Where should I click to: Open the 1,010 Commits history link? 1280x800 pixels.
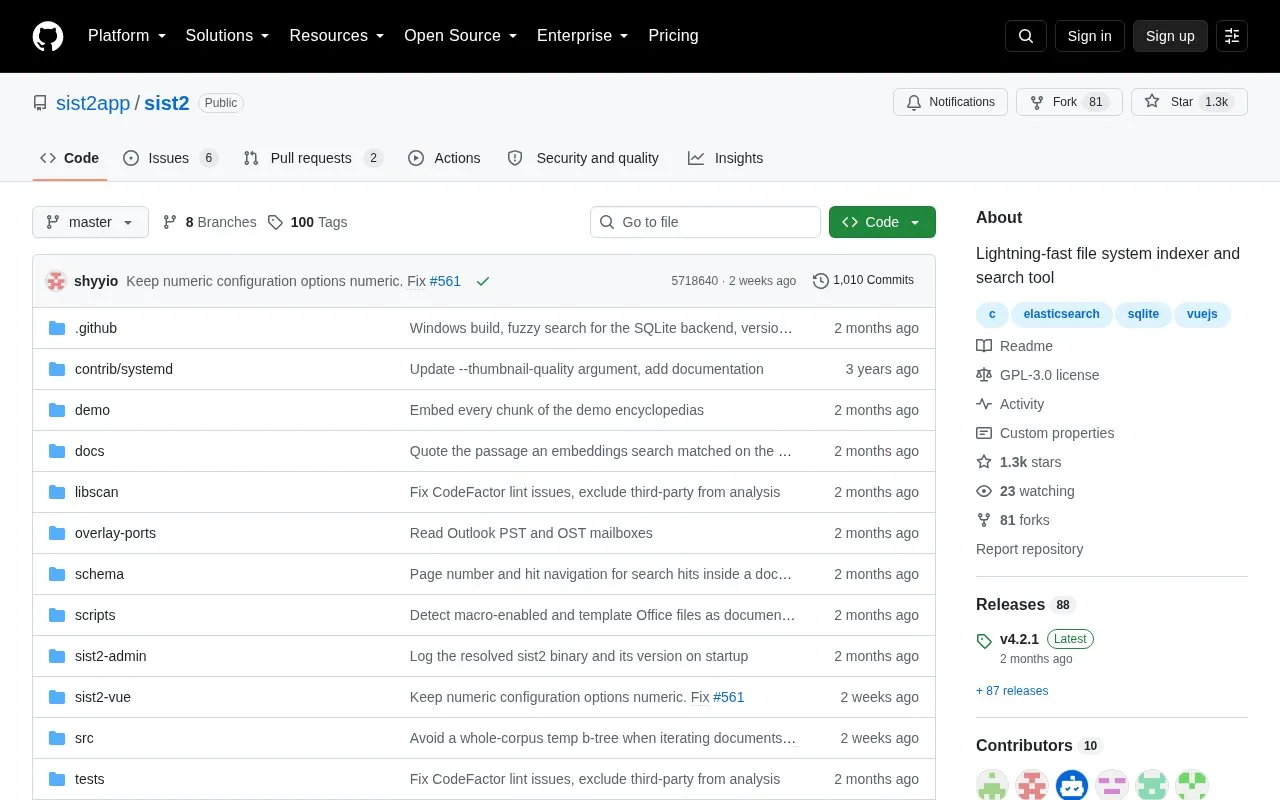pyautogui.click(x=863, y=281)
